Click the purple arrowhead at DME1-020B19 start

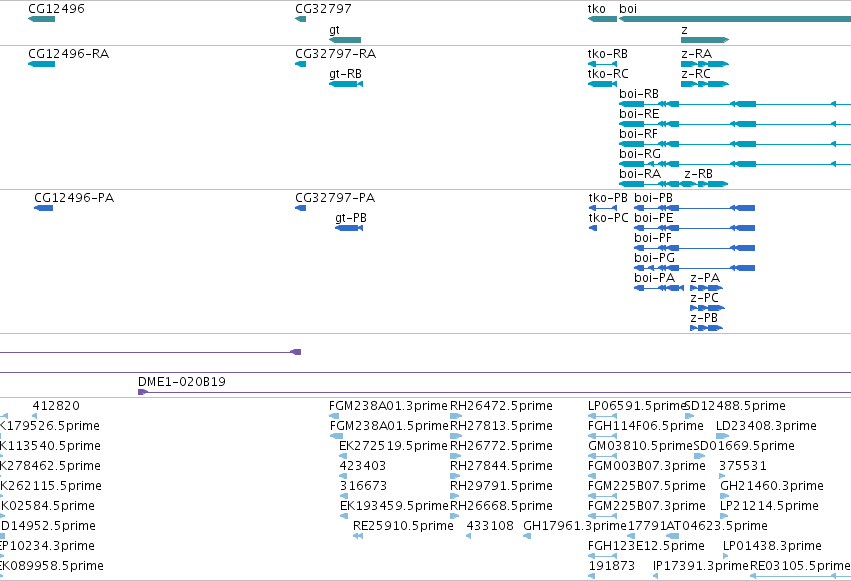pos(143,392)
